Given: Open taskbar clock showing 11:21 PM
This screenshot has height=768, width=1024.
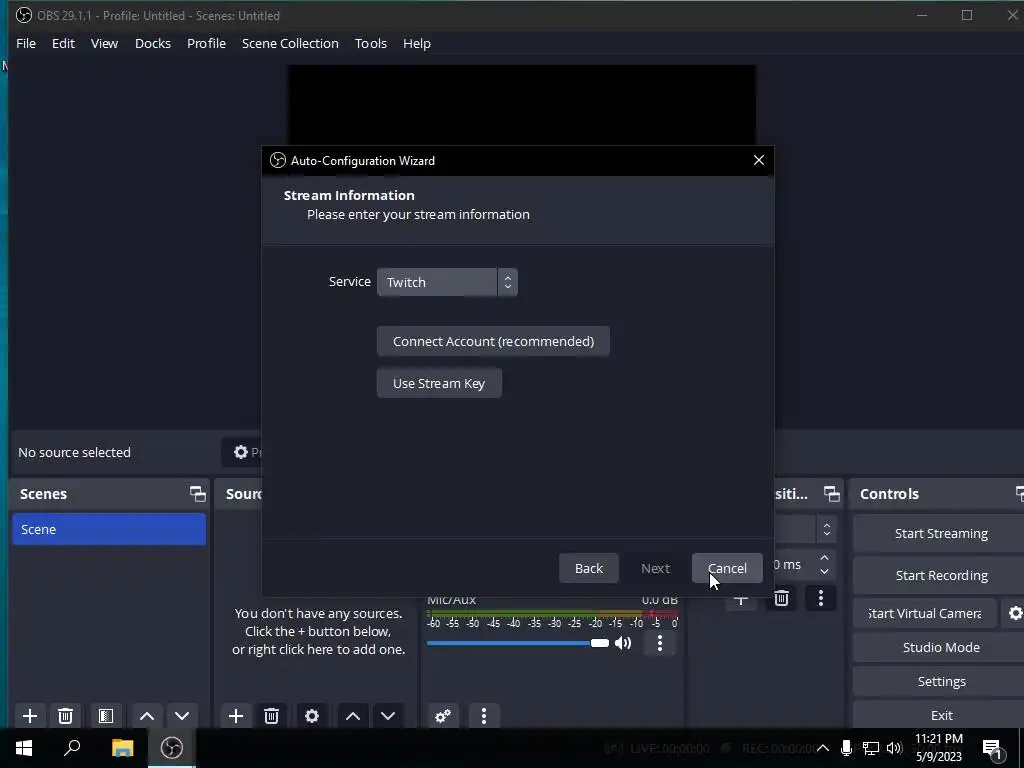Looking at the screenshot, I should (x=939, y=748).
